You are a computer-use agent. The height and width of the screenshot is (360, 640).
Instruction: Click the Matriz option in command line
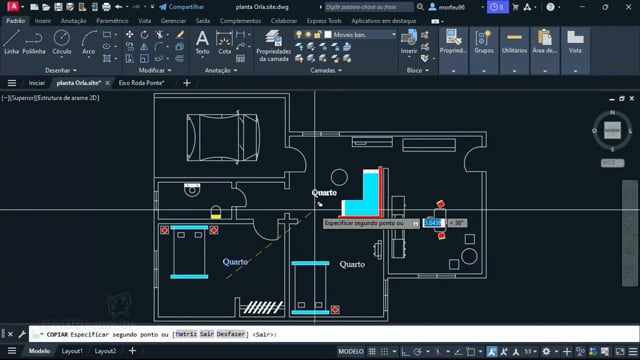point(186,334)
